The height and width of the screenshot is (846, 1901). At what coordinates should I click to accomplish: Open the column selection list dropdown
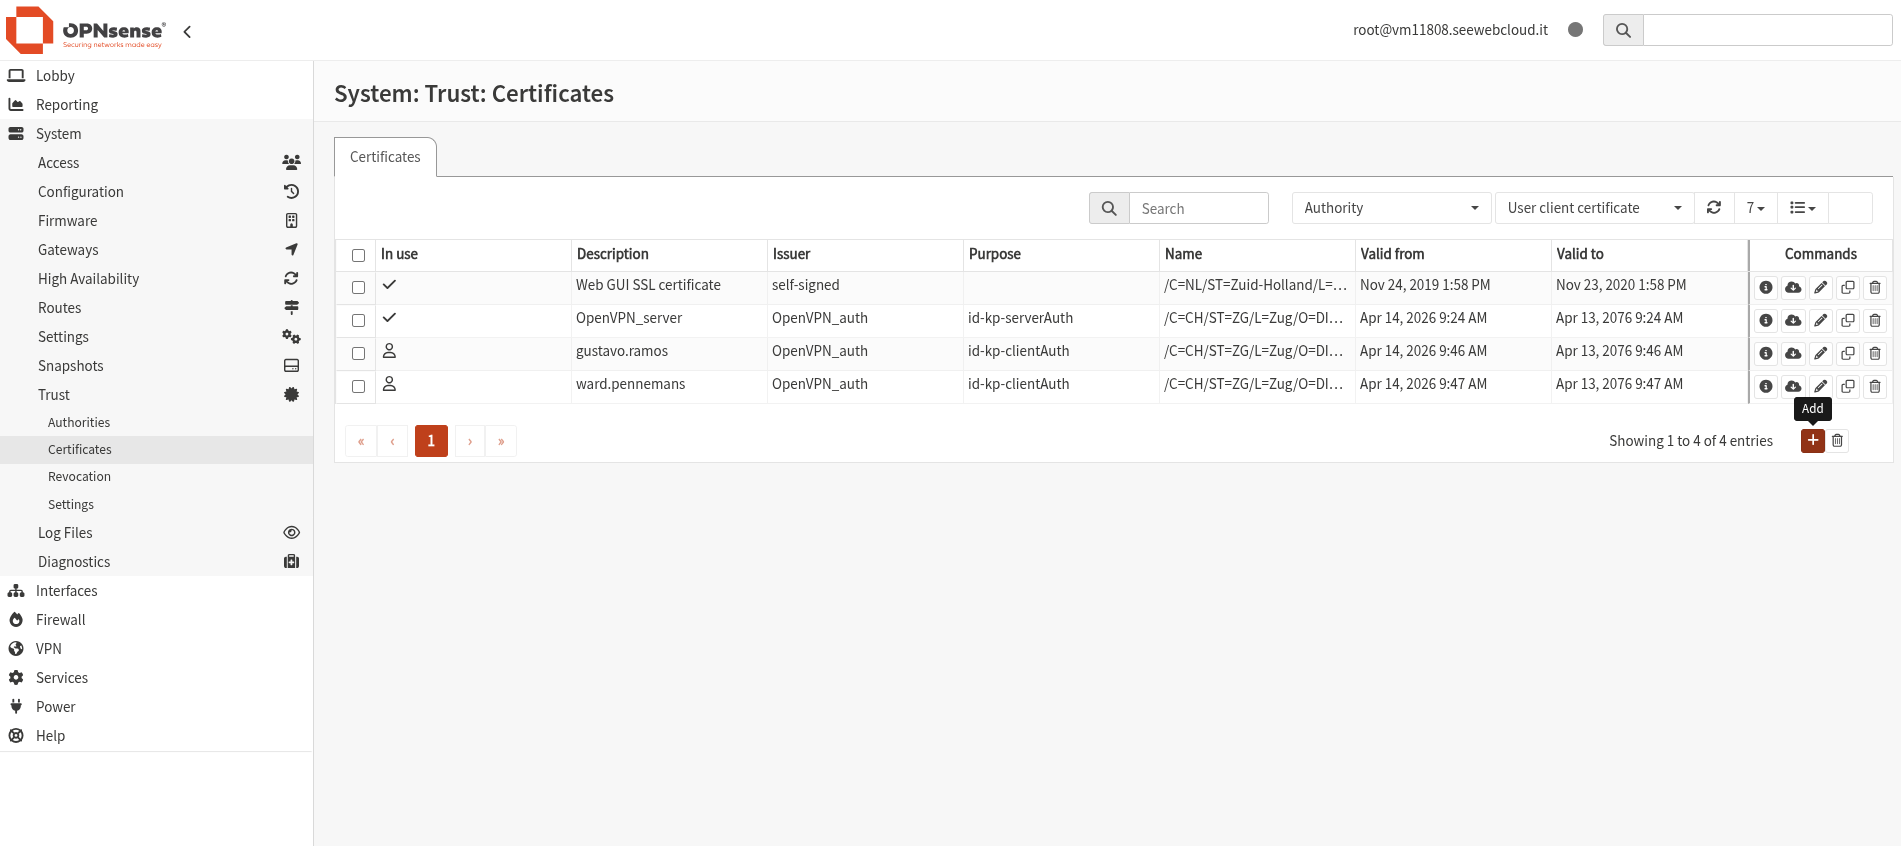click(x=1803, y=208)
